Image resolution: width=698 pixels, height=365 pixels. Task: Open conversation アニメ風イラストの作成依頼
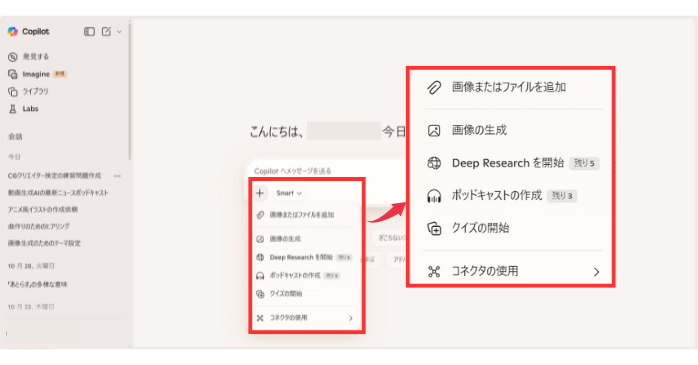pyautogui.click(x=43, y=209)
